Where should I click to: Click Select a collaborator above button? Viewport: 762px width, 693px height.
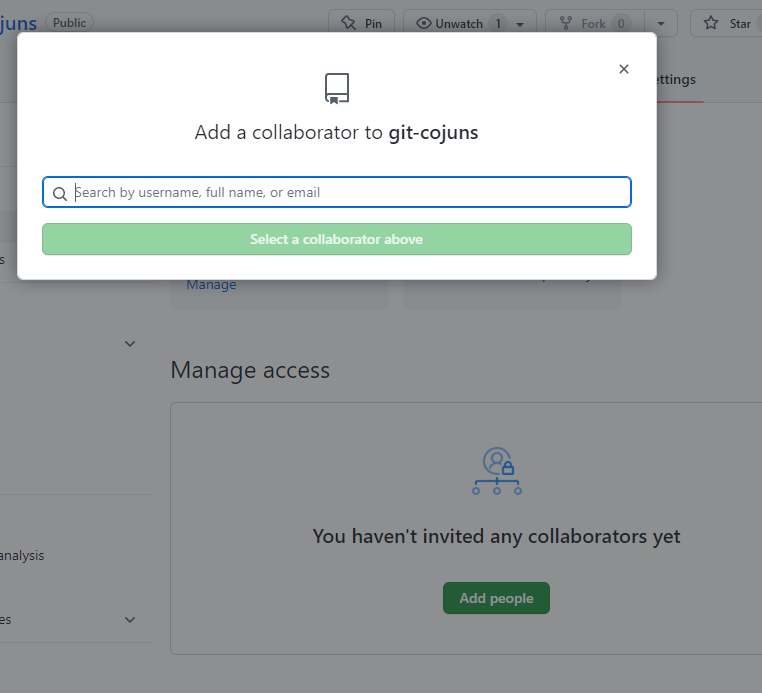click(x=337, y=239)
